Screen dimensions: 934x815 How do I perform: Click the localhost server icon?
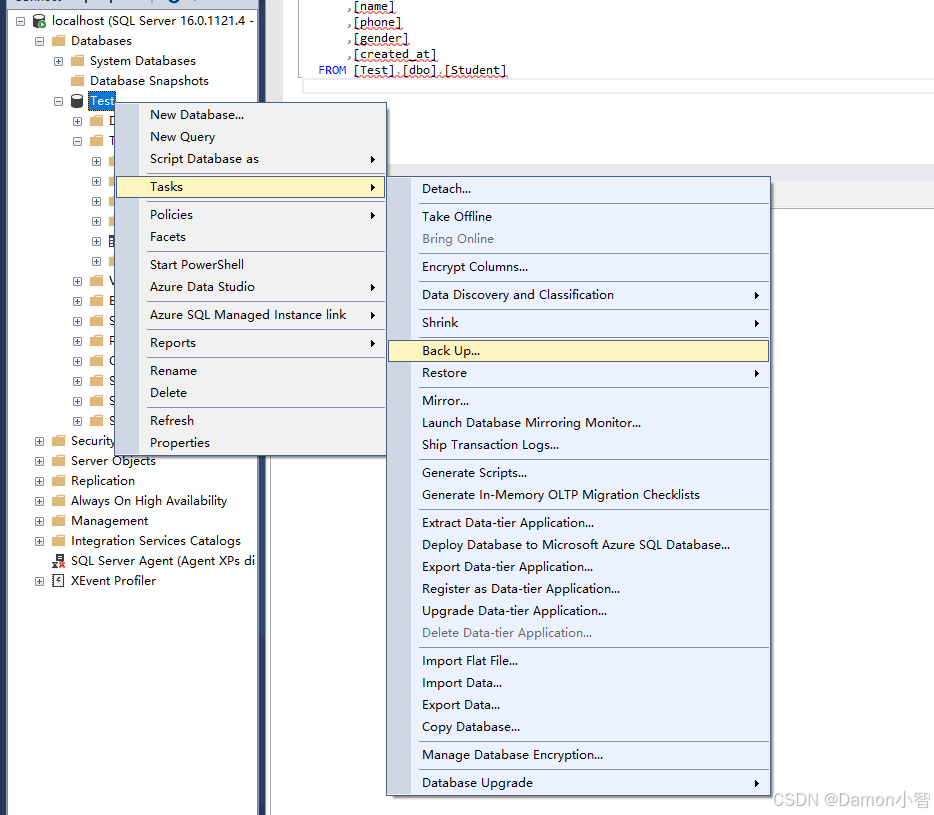[39, 21]
